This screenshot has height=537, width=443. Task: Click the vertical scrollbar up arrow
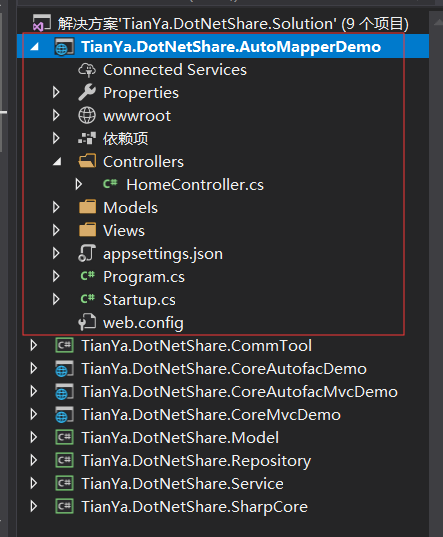[x=438, y=22]
